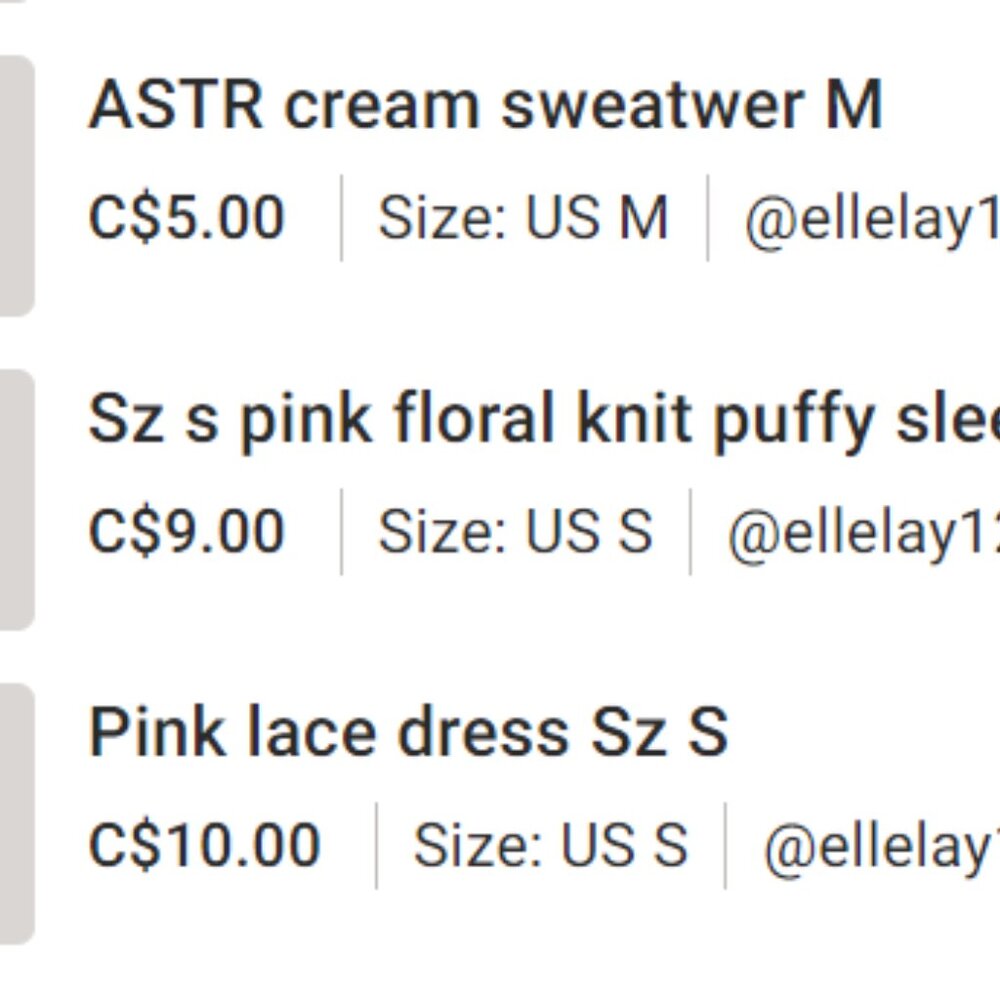Click the C$5.00 price label
This screenshot has height=1000, width=1000.
[185, 216]
